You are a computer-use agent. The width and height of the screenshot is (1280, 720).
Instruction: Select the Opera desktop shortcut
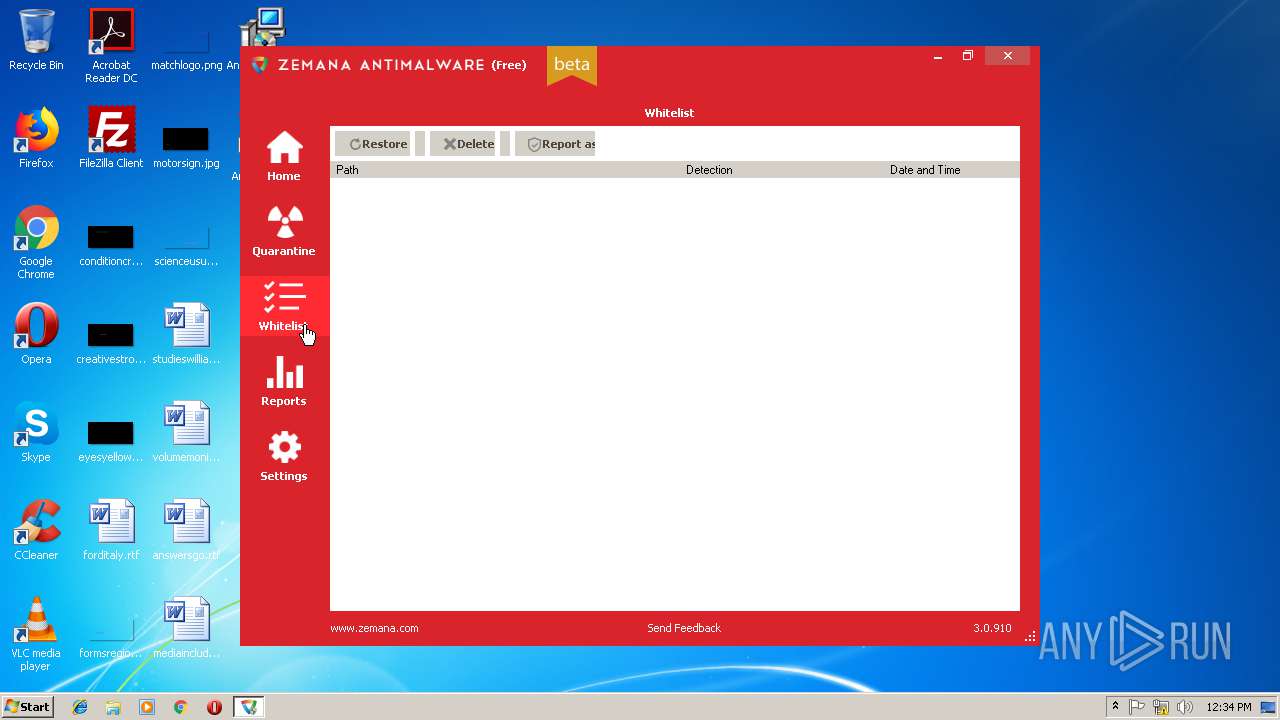(x=36, y=334)
